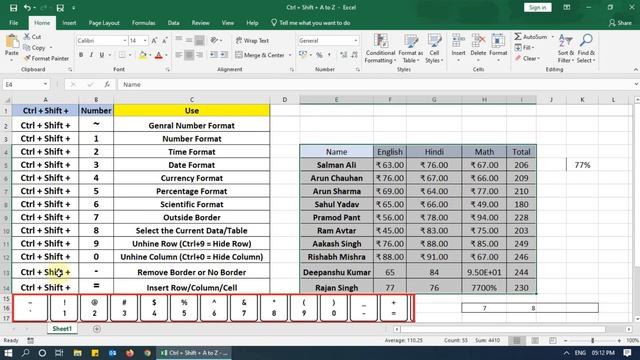This screenshot has height=360, width=640.
Task: Click the Increase Decimal icon
Action: coord(344,55)
